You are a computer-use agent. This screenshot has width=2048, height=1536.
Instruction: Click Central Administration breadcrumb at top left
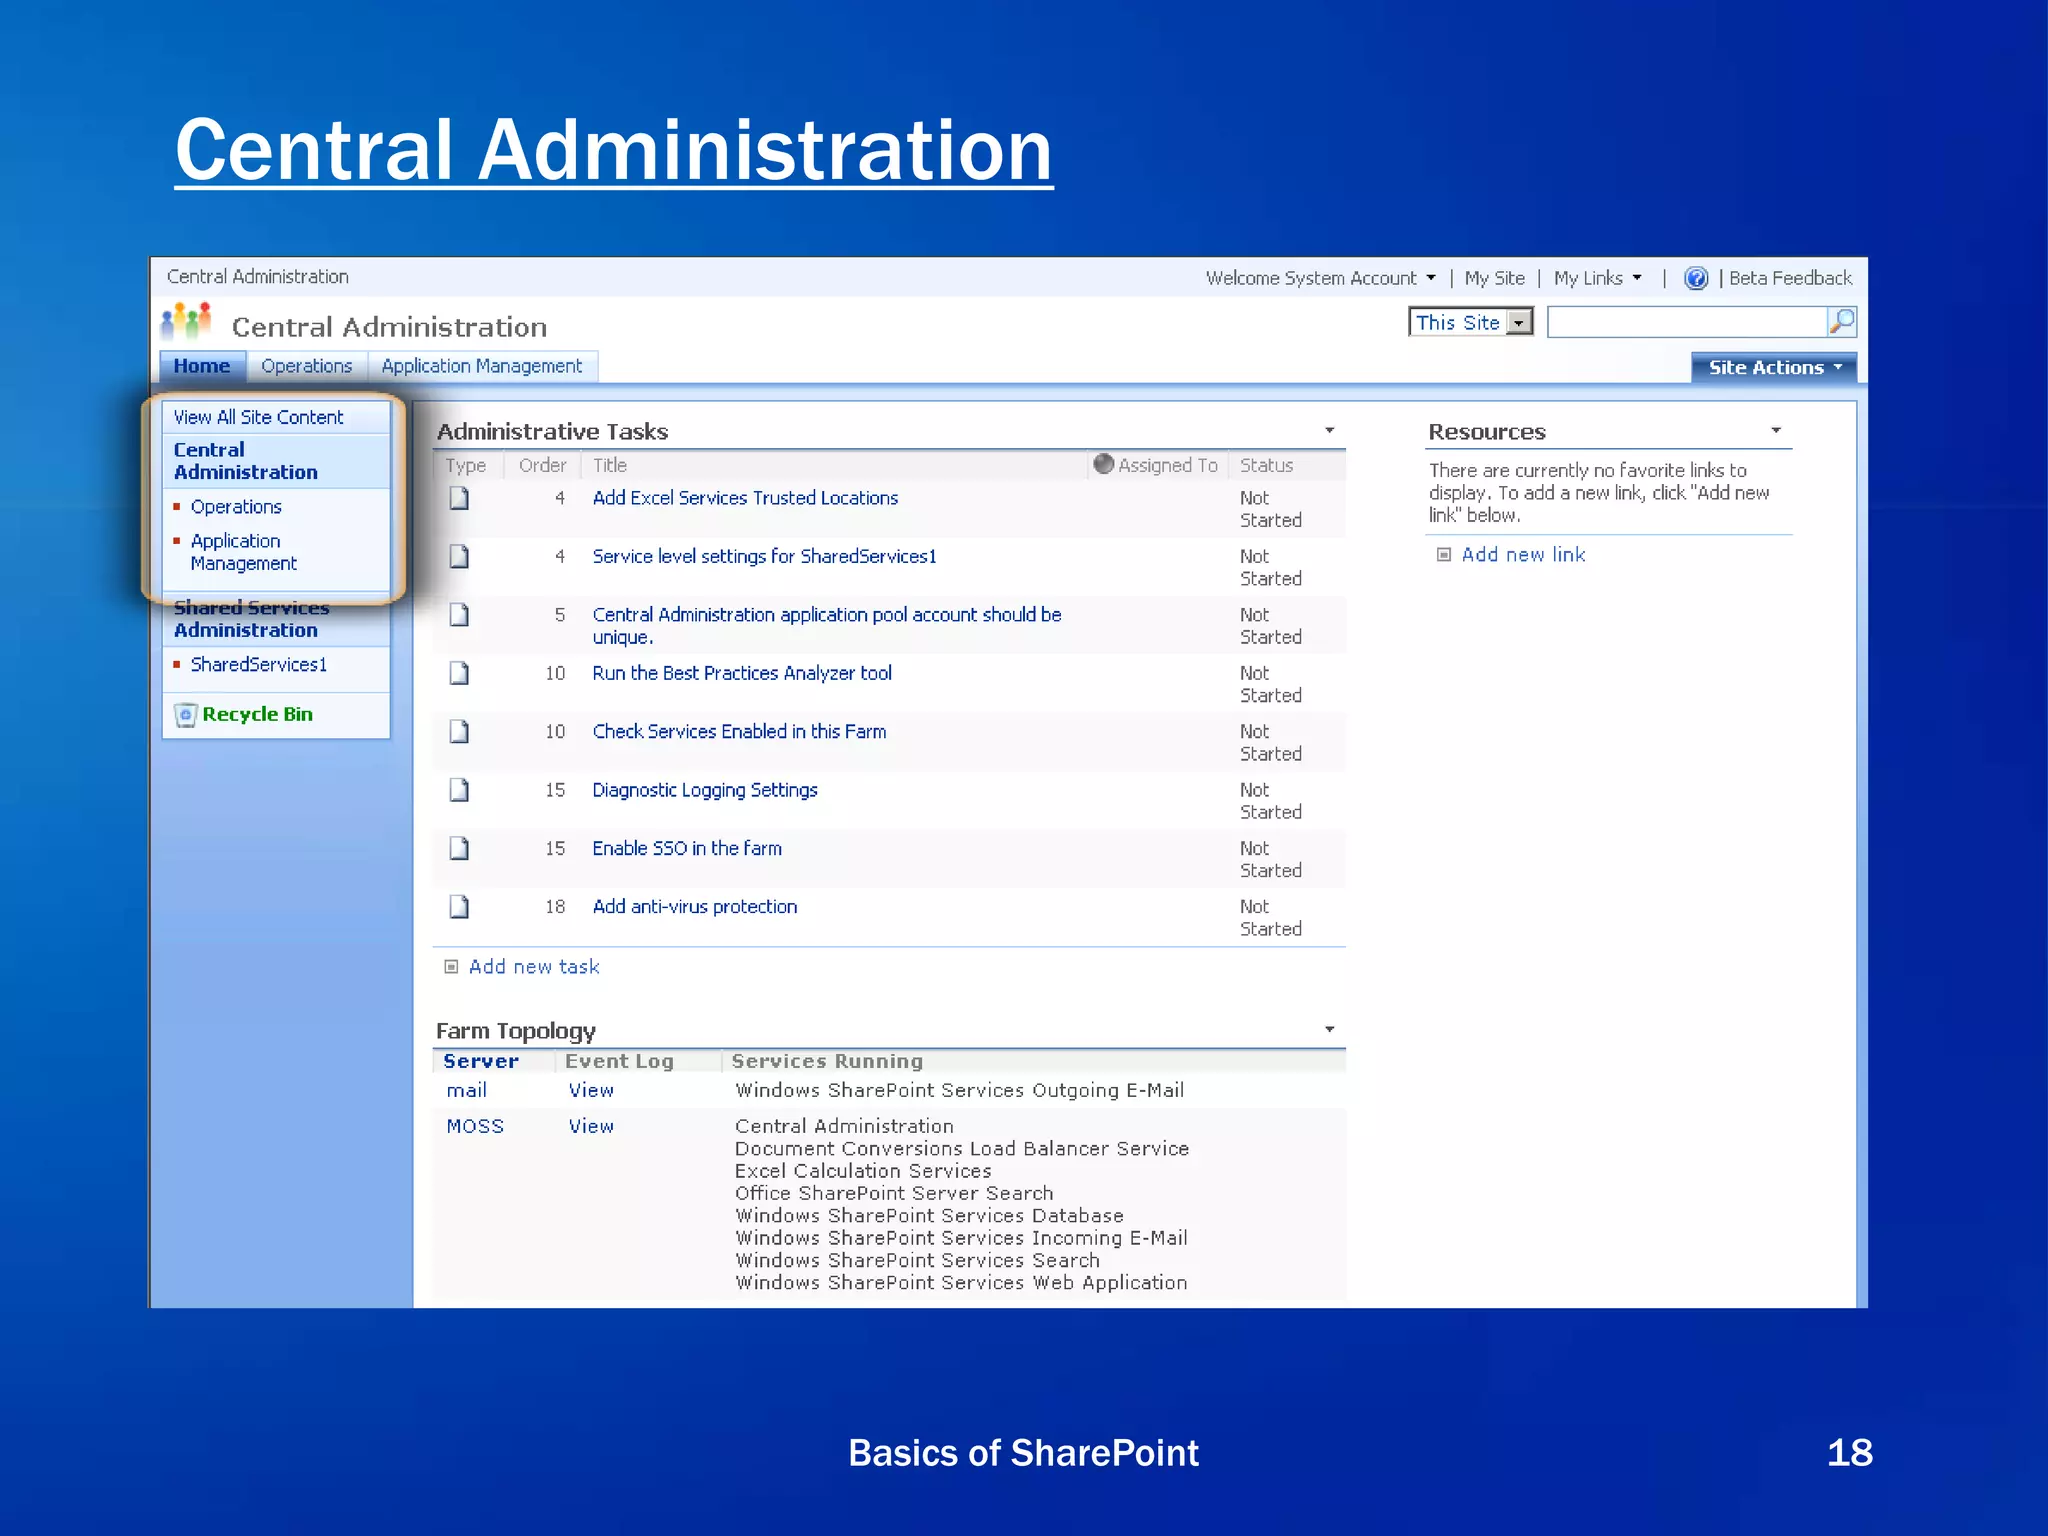pos(258,277)
